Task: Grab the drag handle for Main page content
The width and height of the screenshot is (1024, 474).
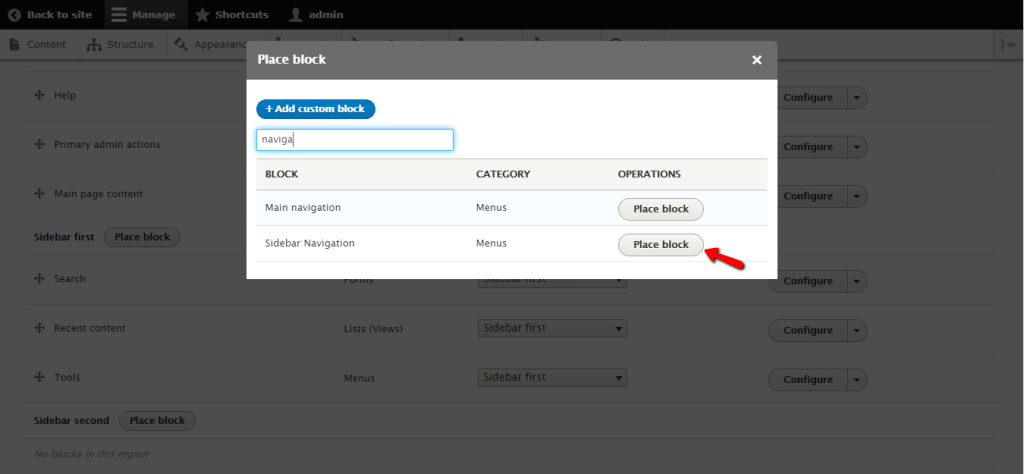Action: coord(39,194)
